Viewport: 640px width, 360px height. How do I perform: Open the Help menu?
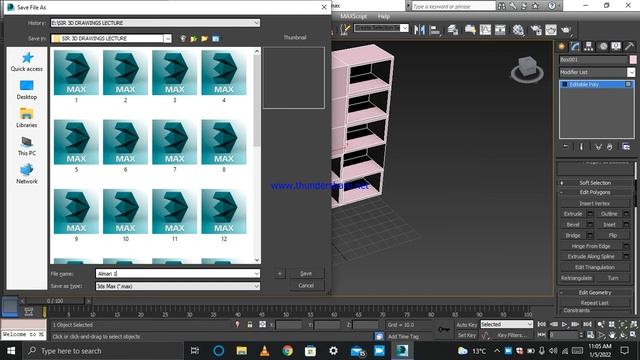383,16
